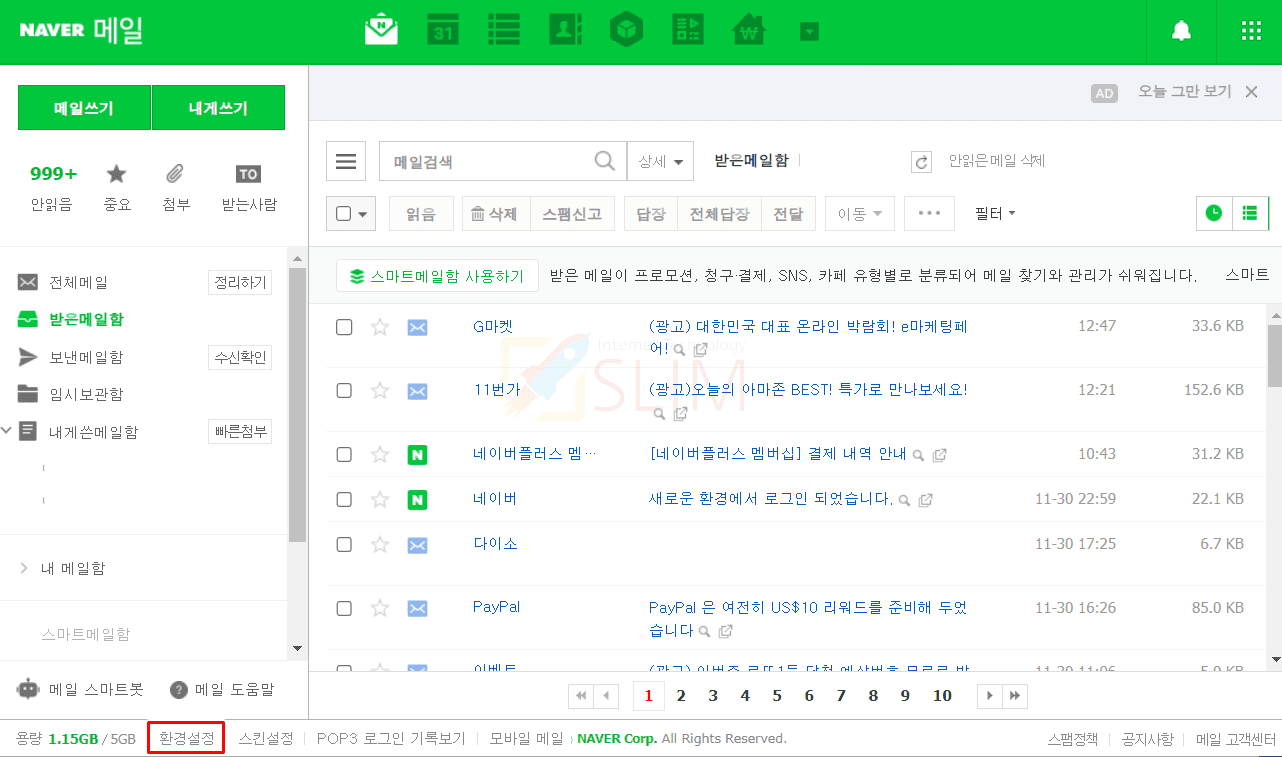Open 전체메일 folder
Screen dimensions: 1282x757
(78, 283)
